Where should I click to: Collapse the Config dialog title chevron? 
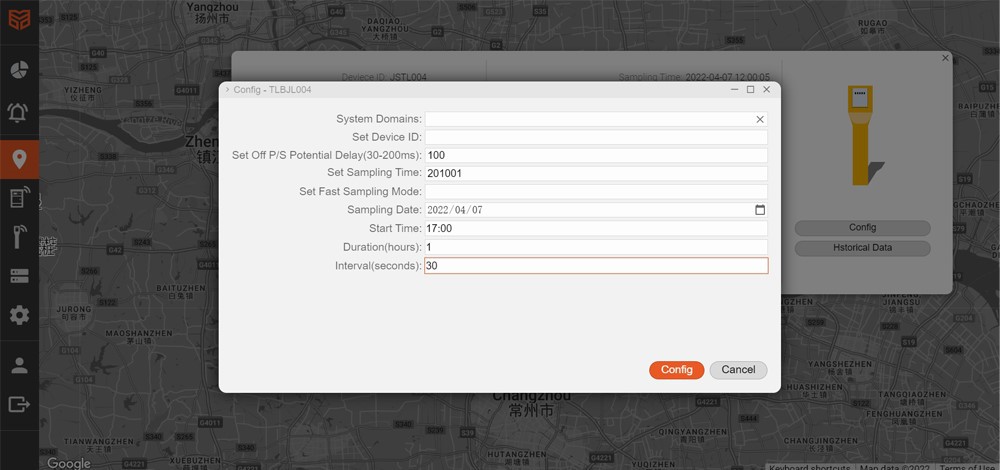click(x=227, y=90)
